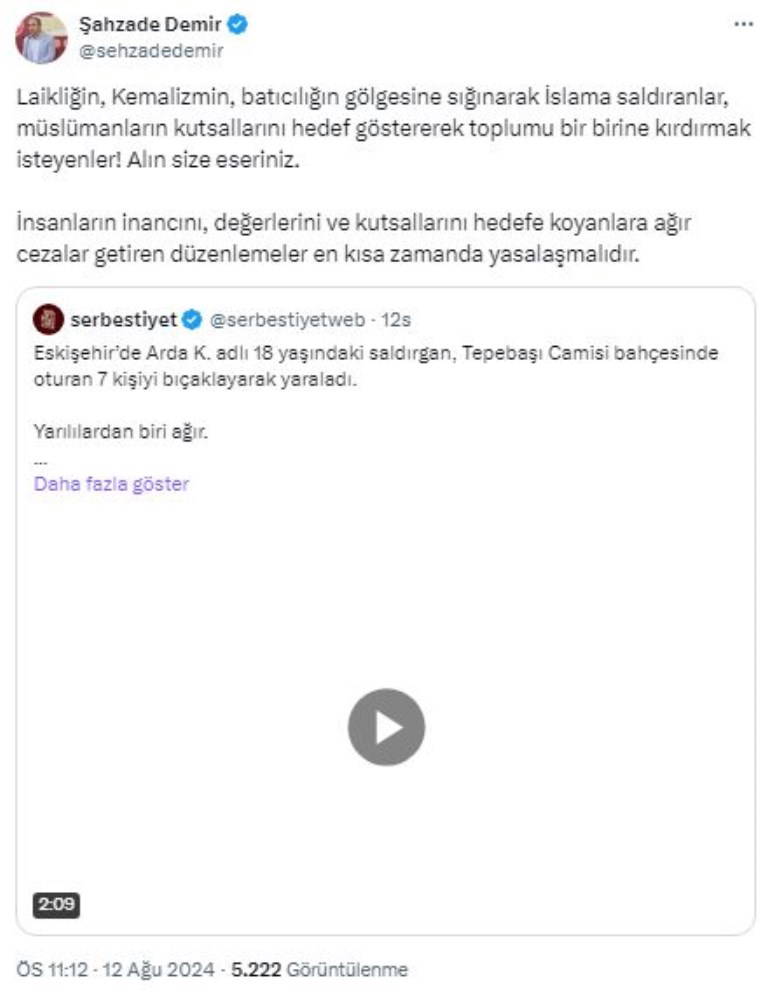The image size is (760, 996).
Task: Click serbestiyet's blue verified badge
Action: pos(193,320)
